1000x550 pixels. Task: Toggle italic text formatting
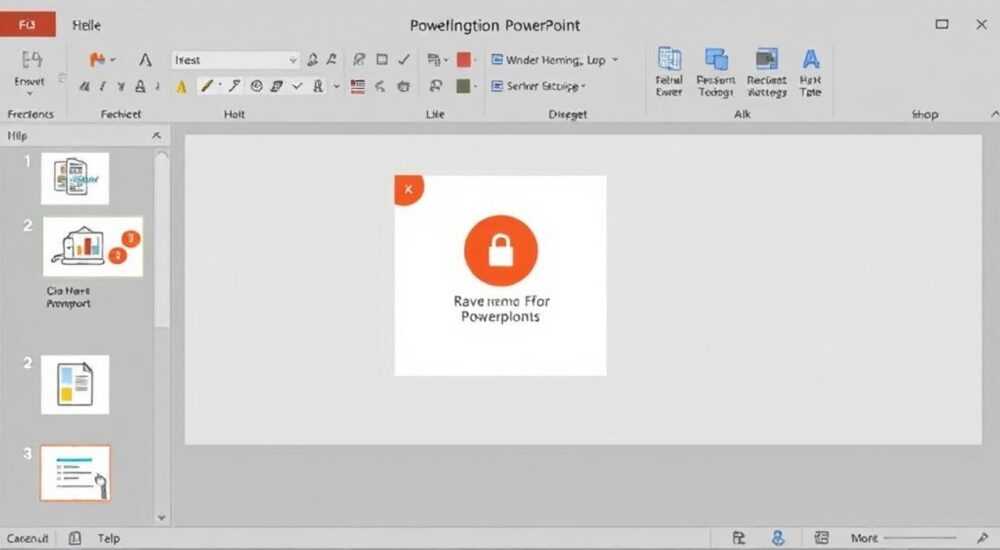103,86
